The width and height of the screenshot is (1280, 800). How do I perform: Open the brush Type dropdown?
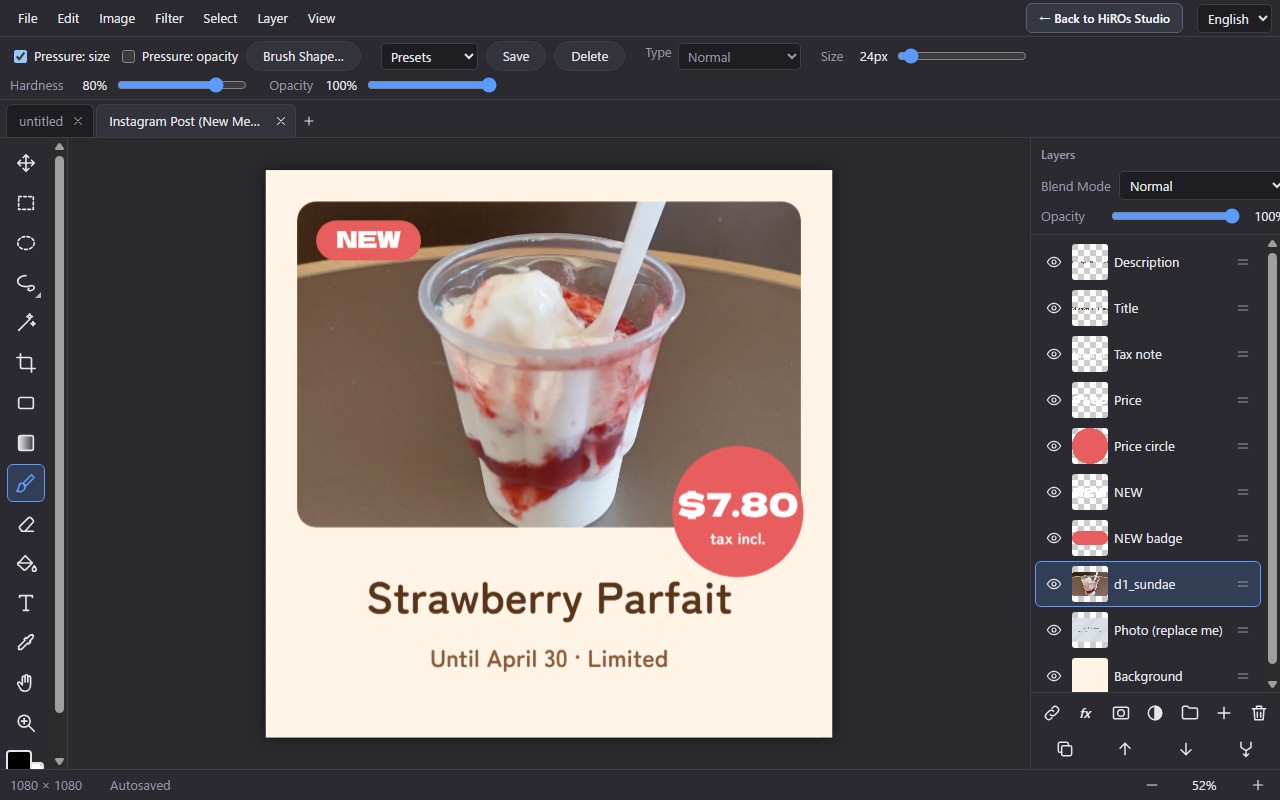pos(739,57)
